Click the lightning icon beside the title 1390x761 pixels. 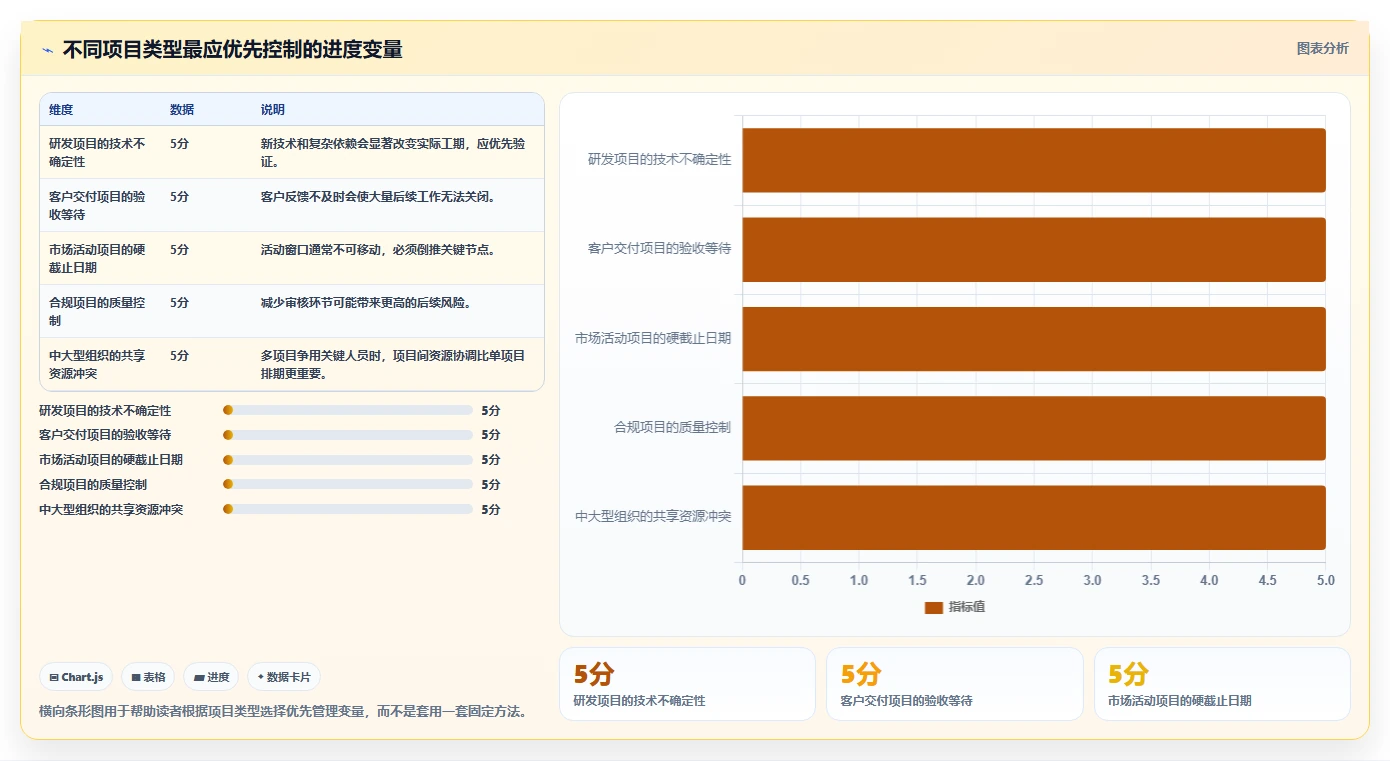47,49
